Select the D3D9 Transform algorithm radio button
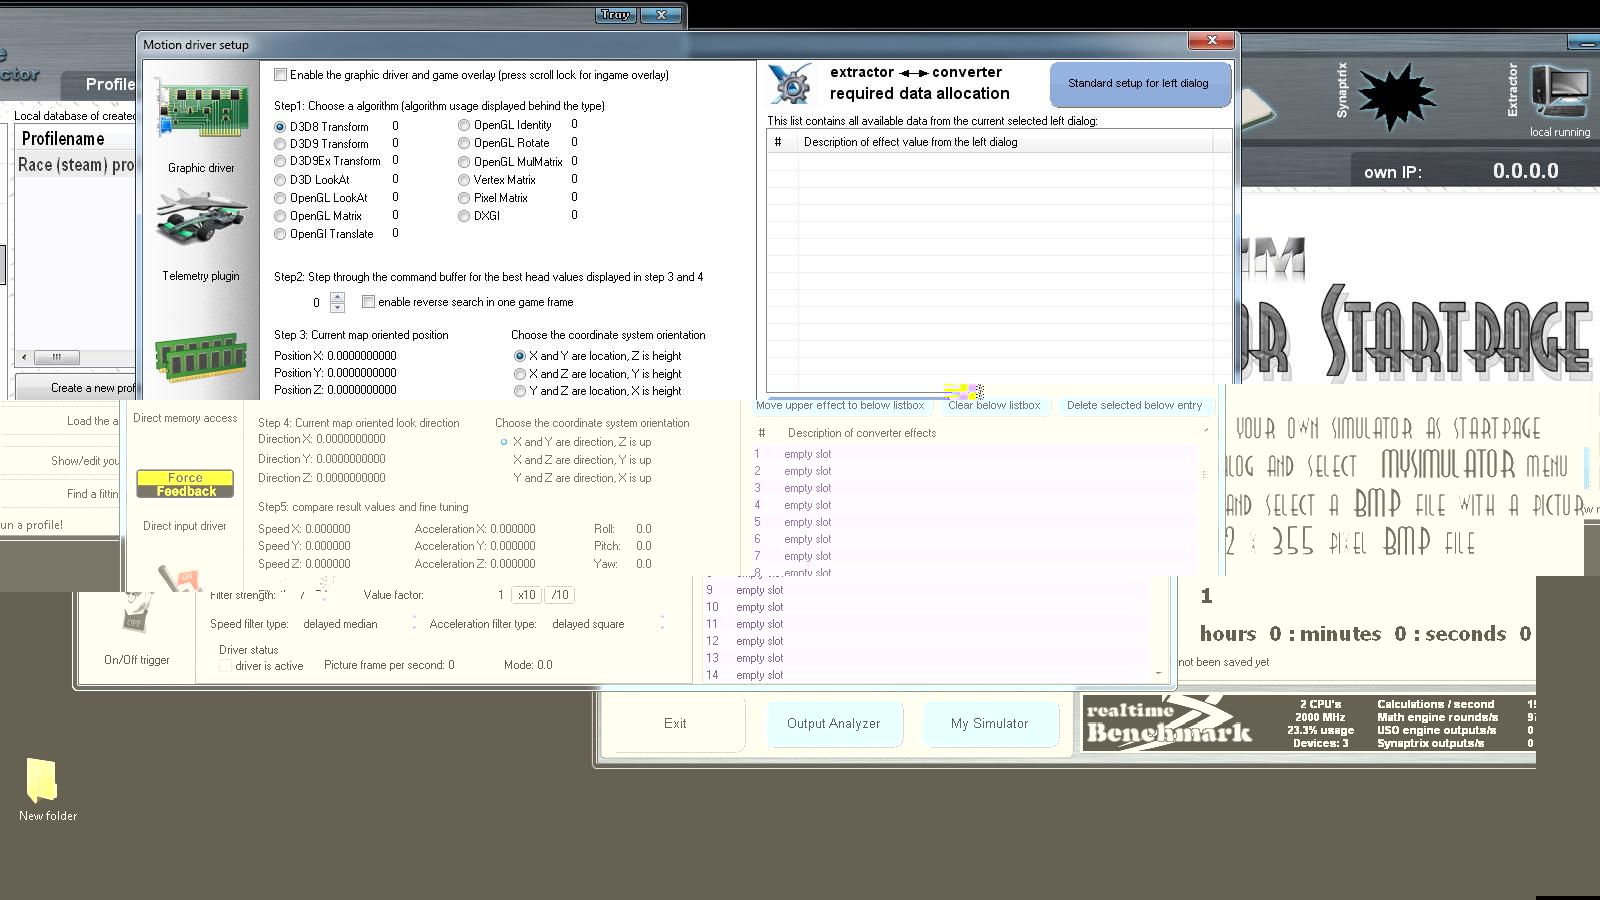 tap(280, 144)
